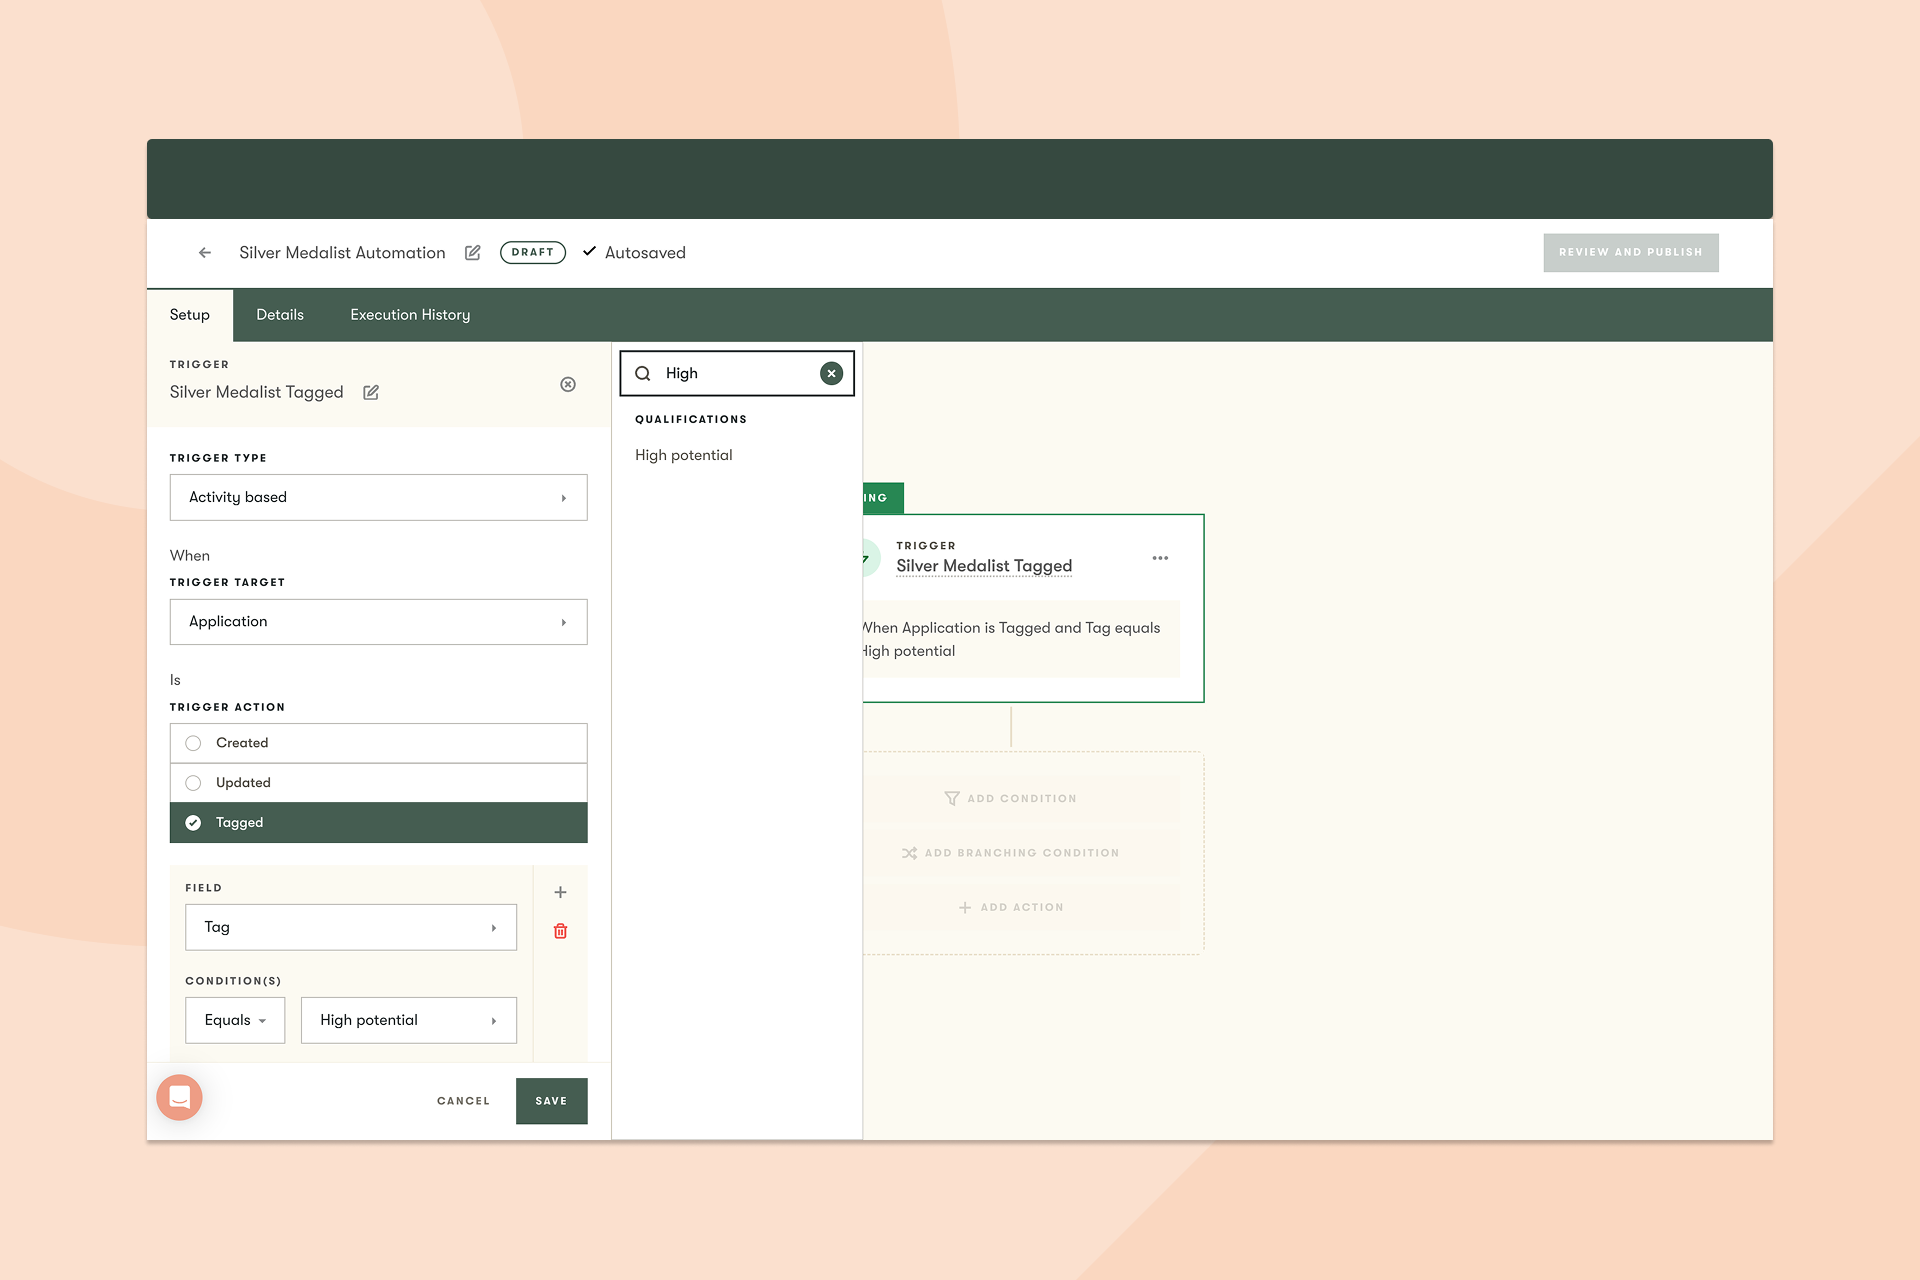Delete the Tag field with trash icon
The height and width of the screenshot is (1280, 1920).
click(x=561, y=931)
